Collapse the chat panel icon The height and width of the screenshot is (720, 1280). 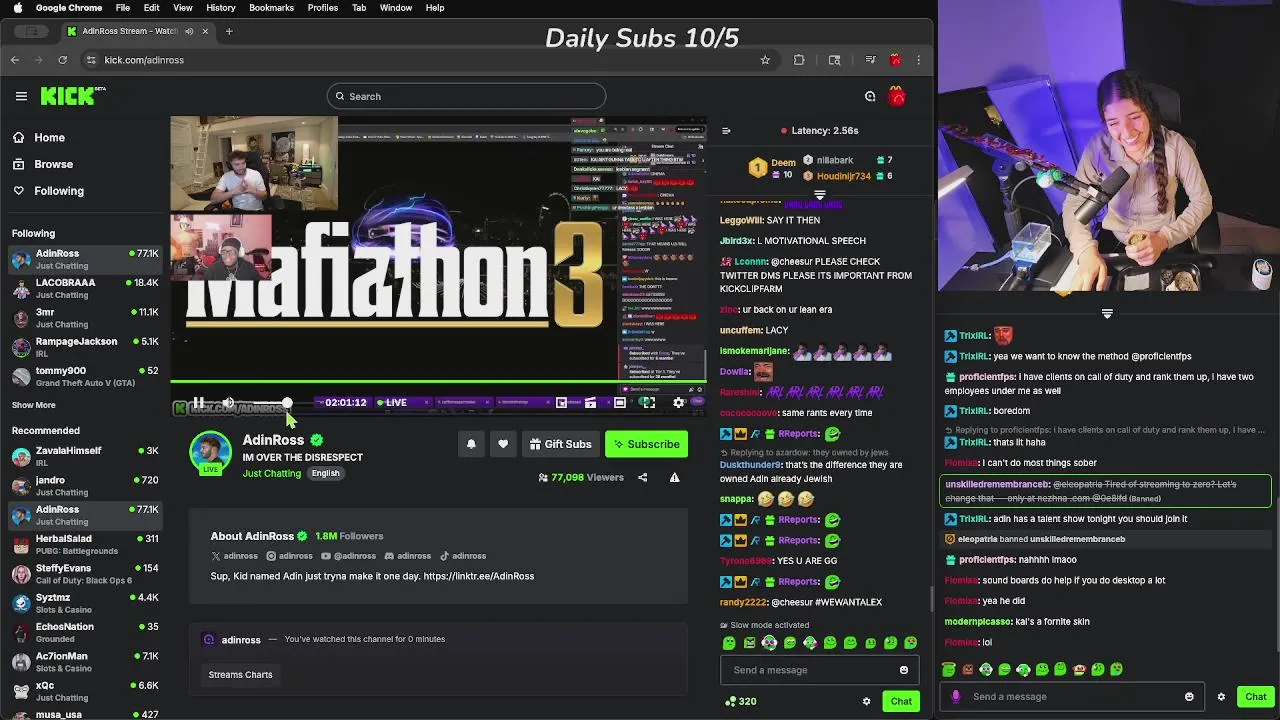[726, 130]
